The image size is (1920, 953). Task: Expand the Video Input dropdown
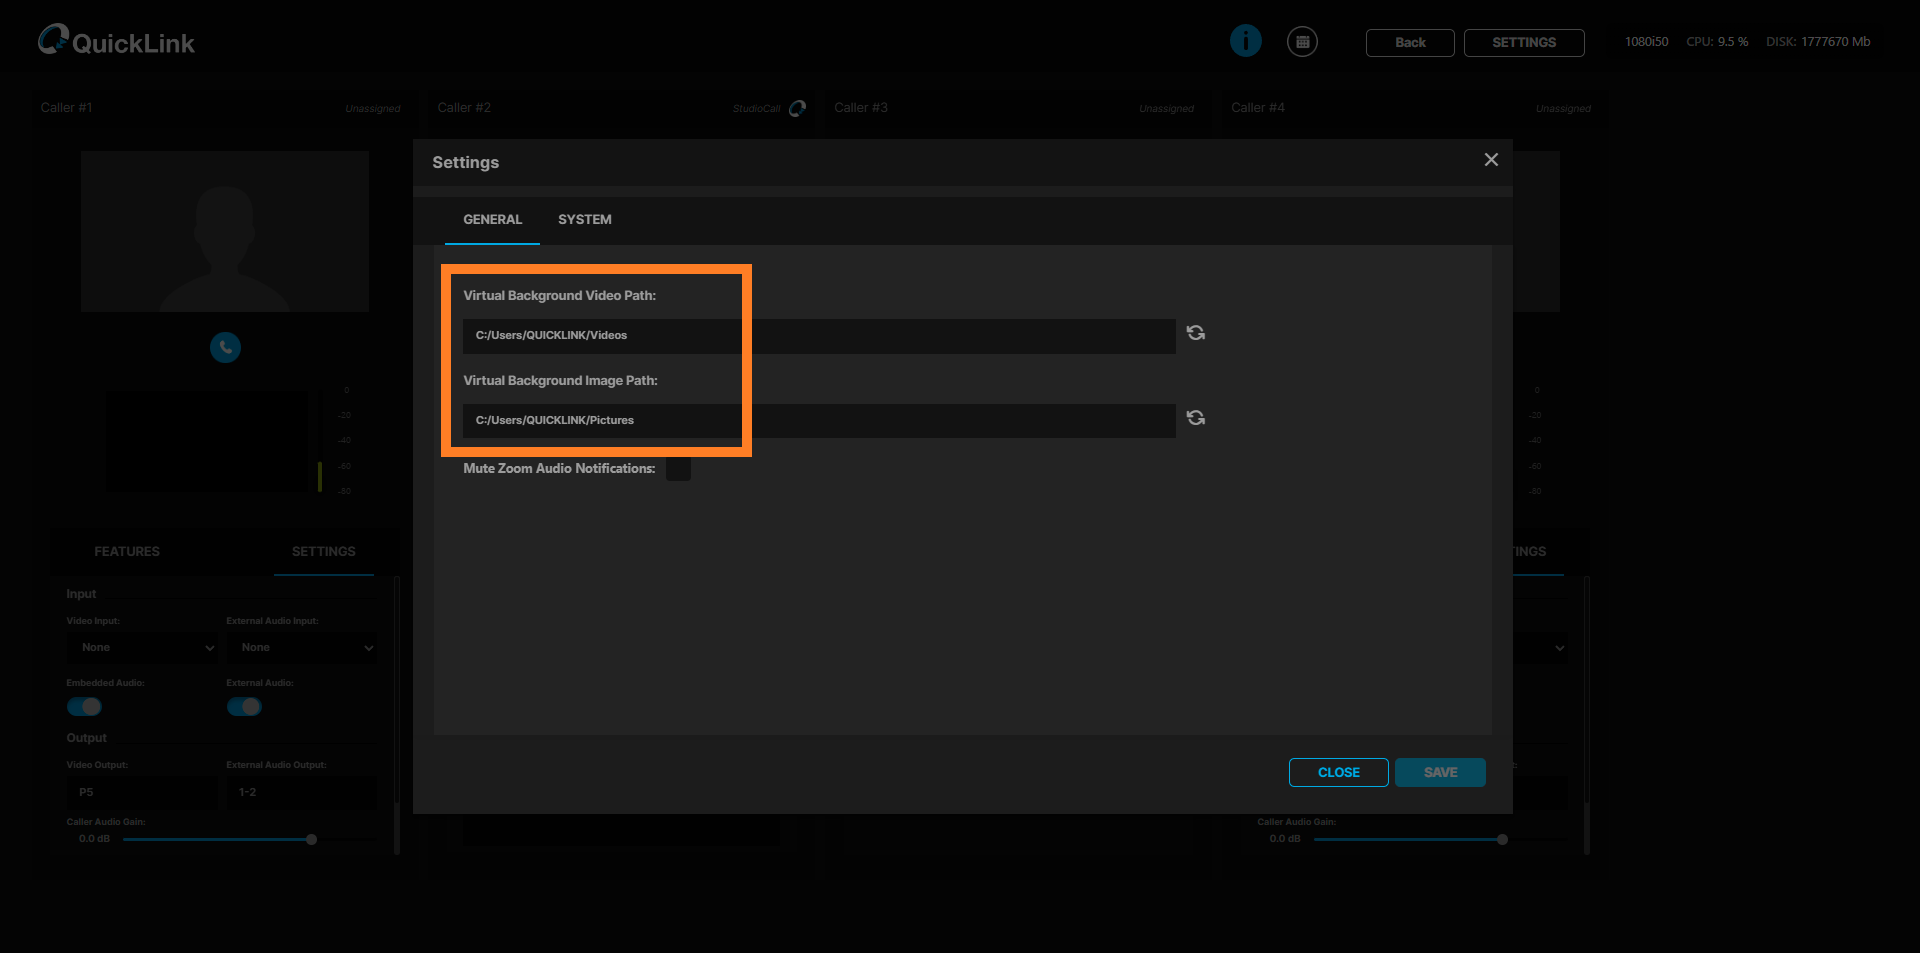point(142,648)
